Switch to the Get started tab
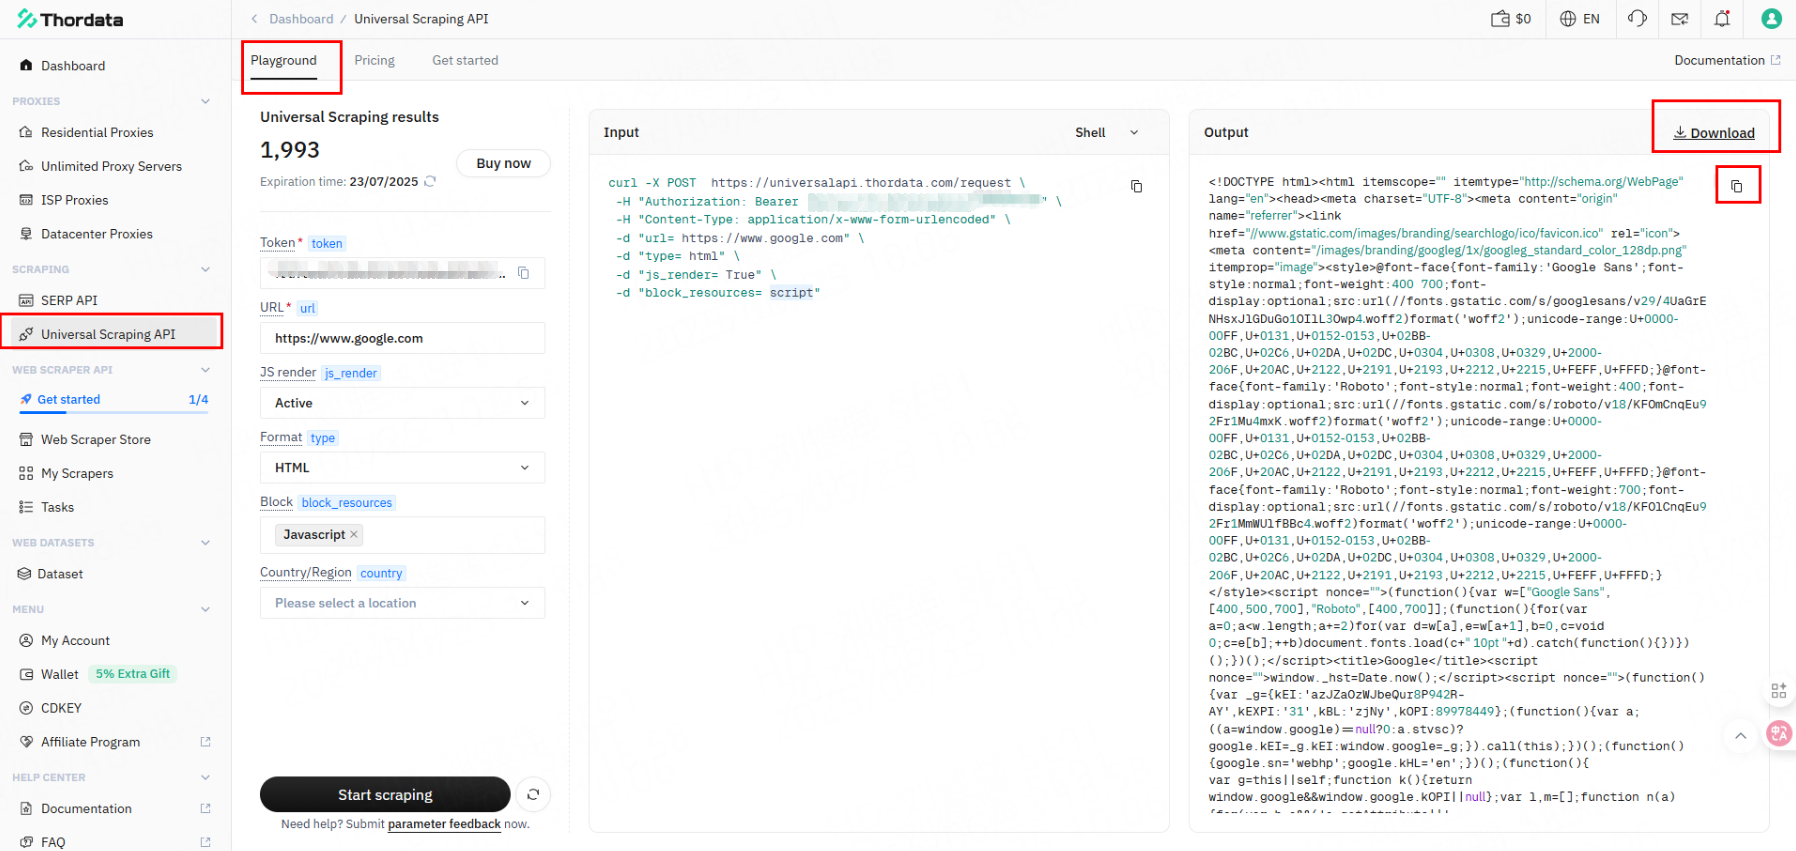 pyautogui.click(x=465, y=61)
